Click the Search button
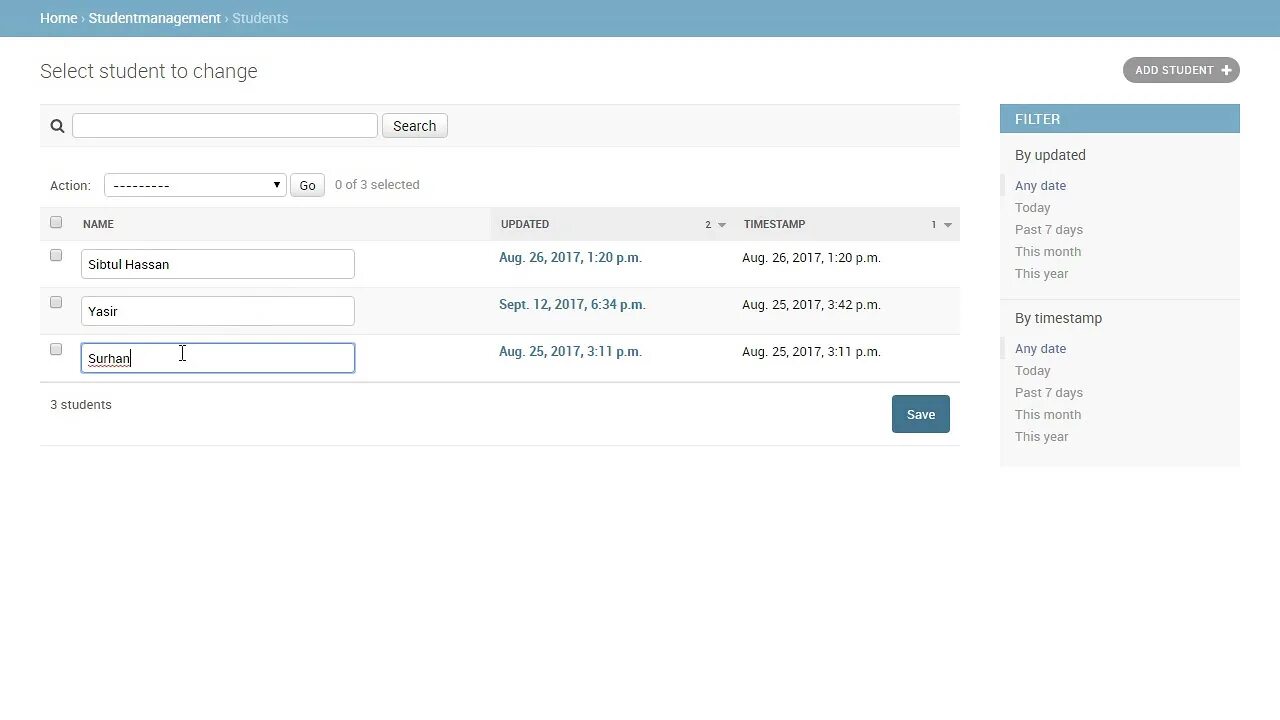Screen dimensions: 1280x720 [414, 126]
